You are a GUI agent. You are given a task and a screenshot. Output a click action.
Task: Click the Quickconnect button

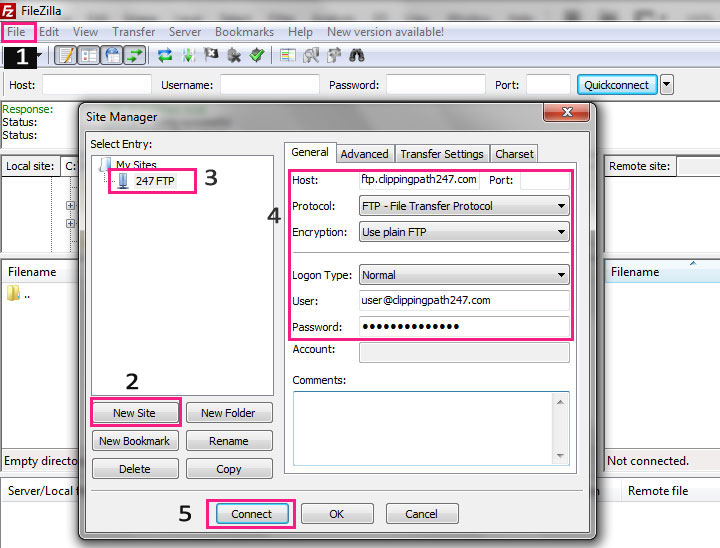point(617,85)
